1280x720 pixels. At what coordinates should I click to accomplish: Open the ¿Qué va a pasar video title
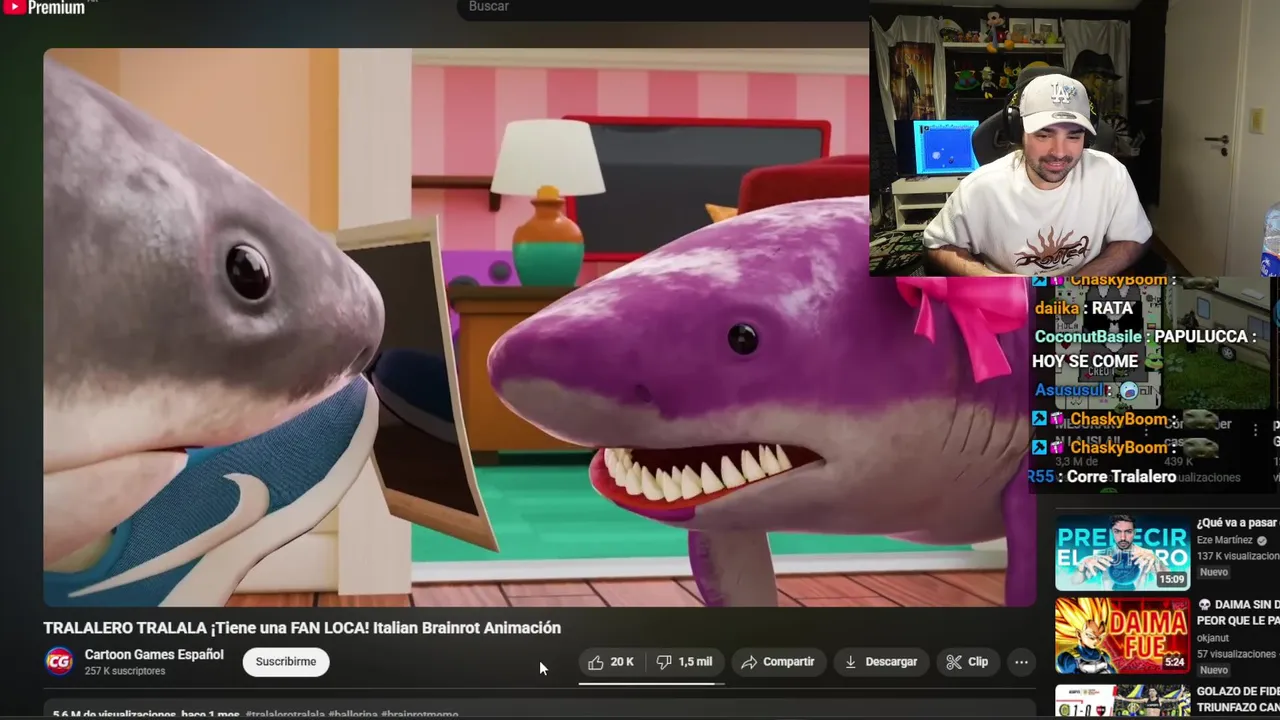point(1237,523)
